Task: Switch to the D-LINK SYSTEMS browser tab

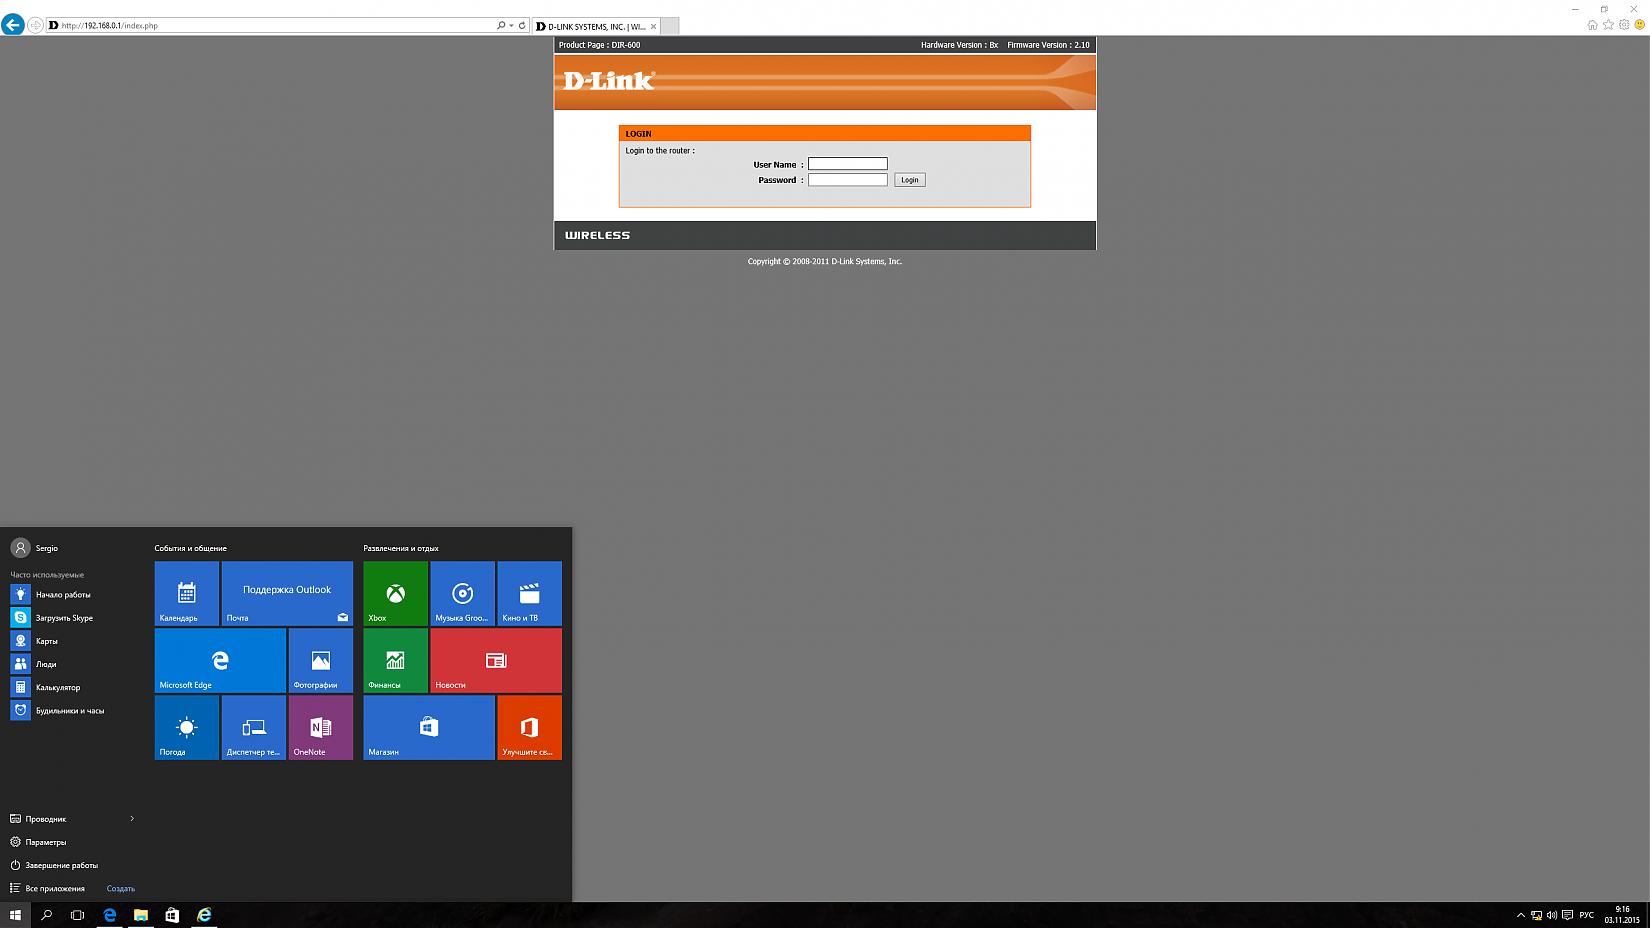Action: [597, 26]
